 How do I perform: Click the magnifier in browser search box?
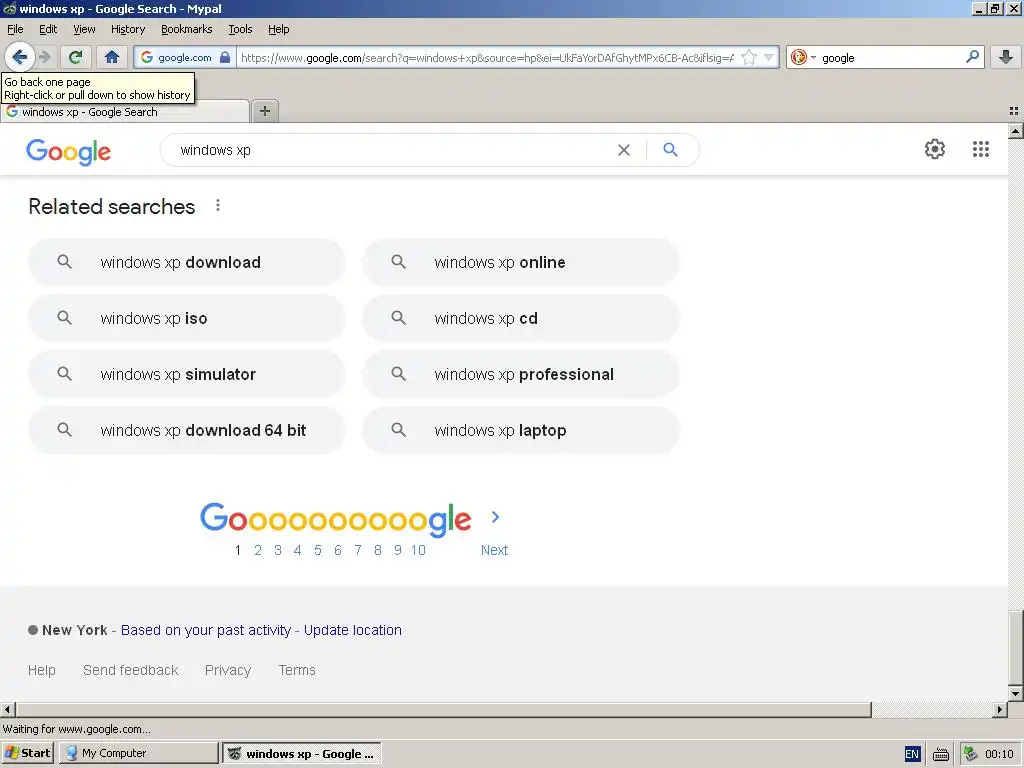click(972, 57)
